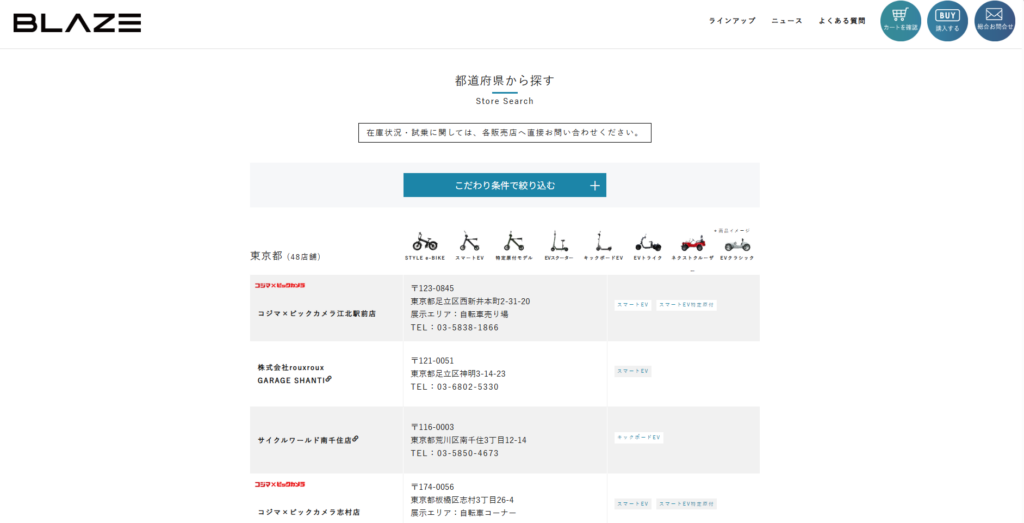The height and width of the screenshot is (523, 1024).
Task: Open コジマ×ビックカメラ江北駅前店 store name
Action: pyautogui.click(x=317, y=313)
